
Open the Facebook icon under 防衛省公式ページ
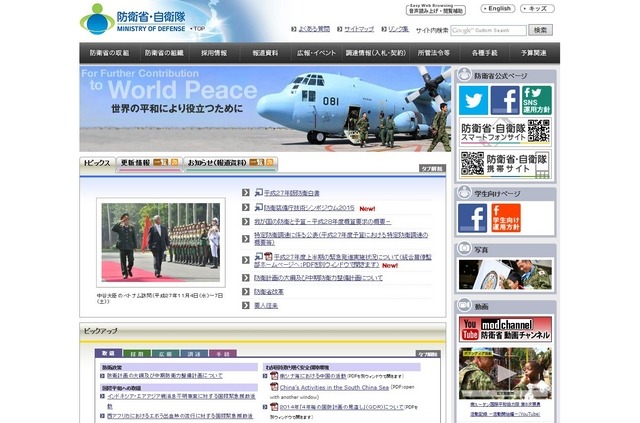coord(505,100)
